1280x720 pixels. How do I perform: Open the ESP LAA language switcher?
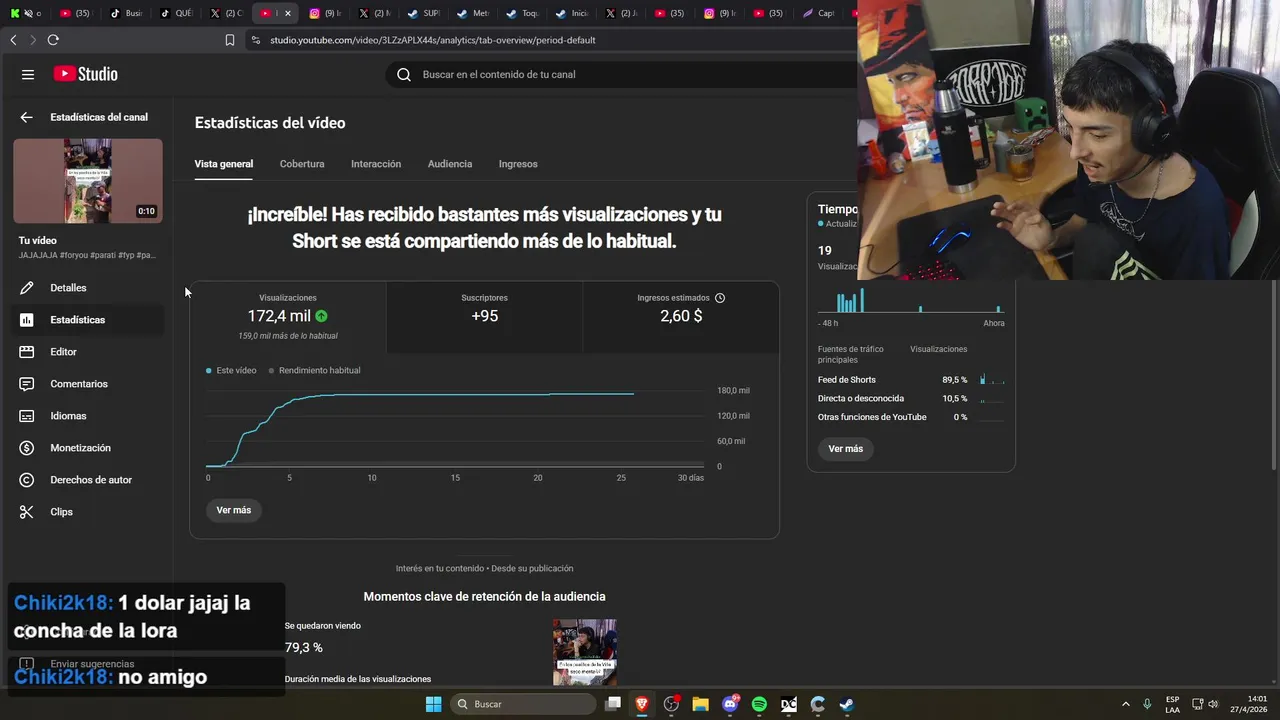pos(1172,704)
